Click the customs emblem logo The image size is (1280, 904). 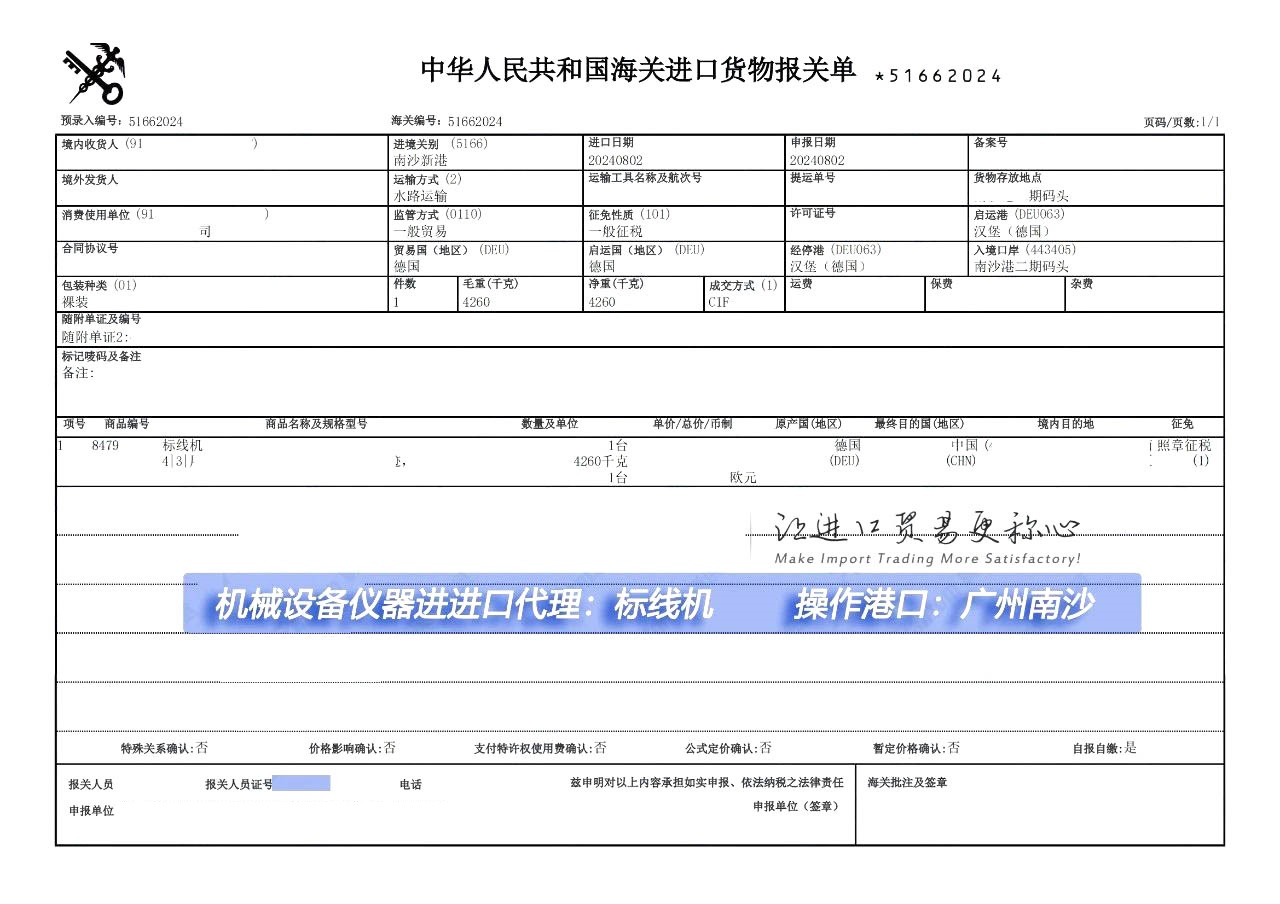pos(95,75)
